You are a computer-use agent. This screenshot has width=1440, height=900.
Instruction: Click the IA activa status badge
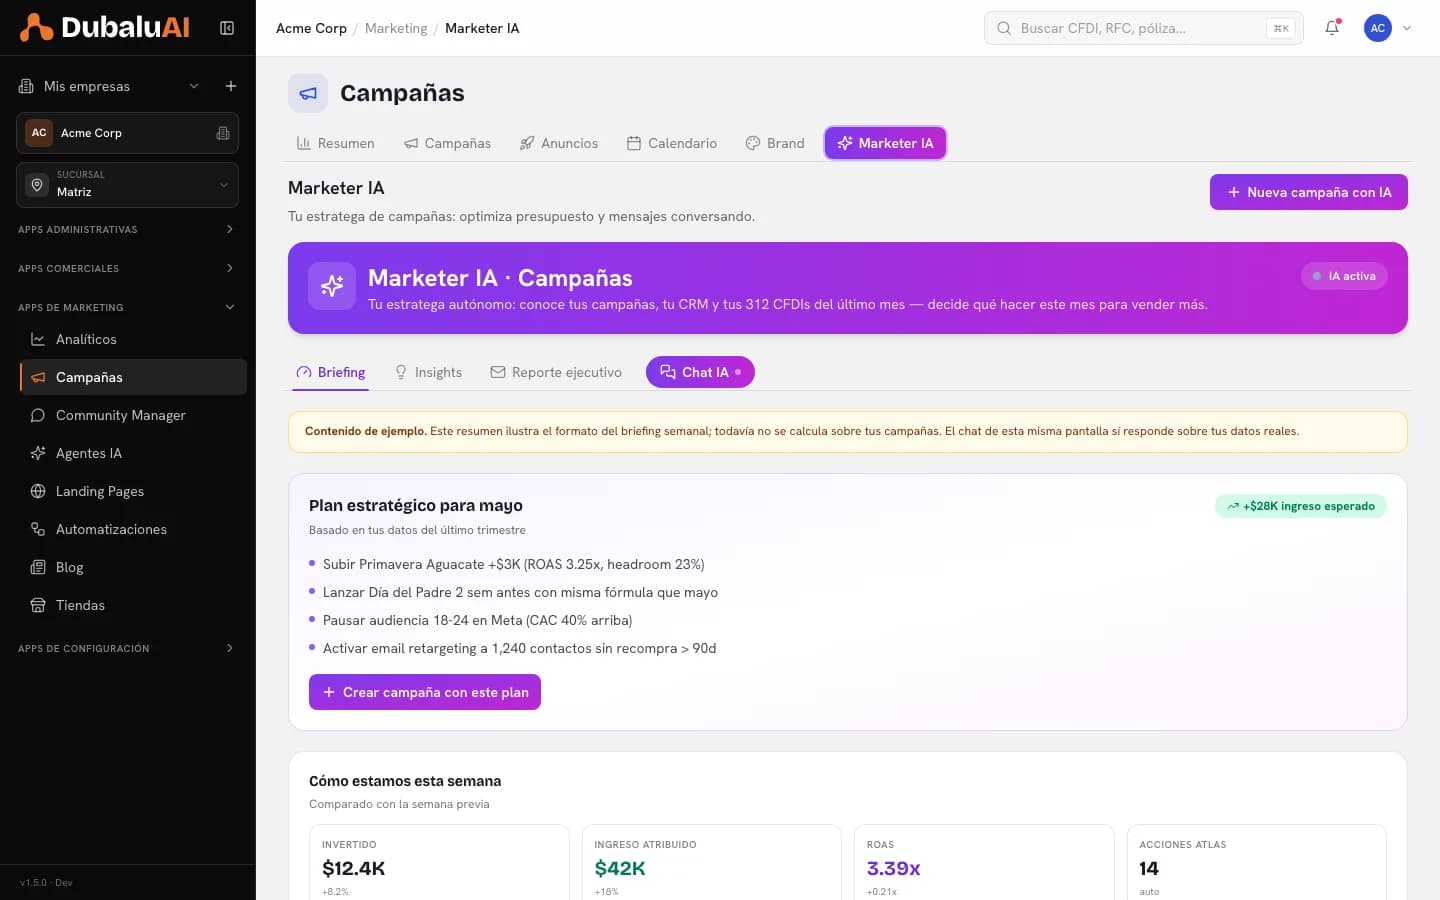coord(1344,276)
